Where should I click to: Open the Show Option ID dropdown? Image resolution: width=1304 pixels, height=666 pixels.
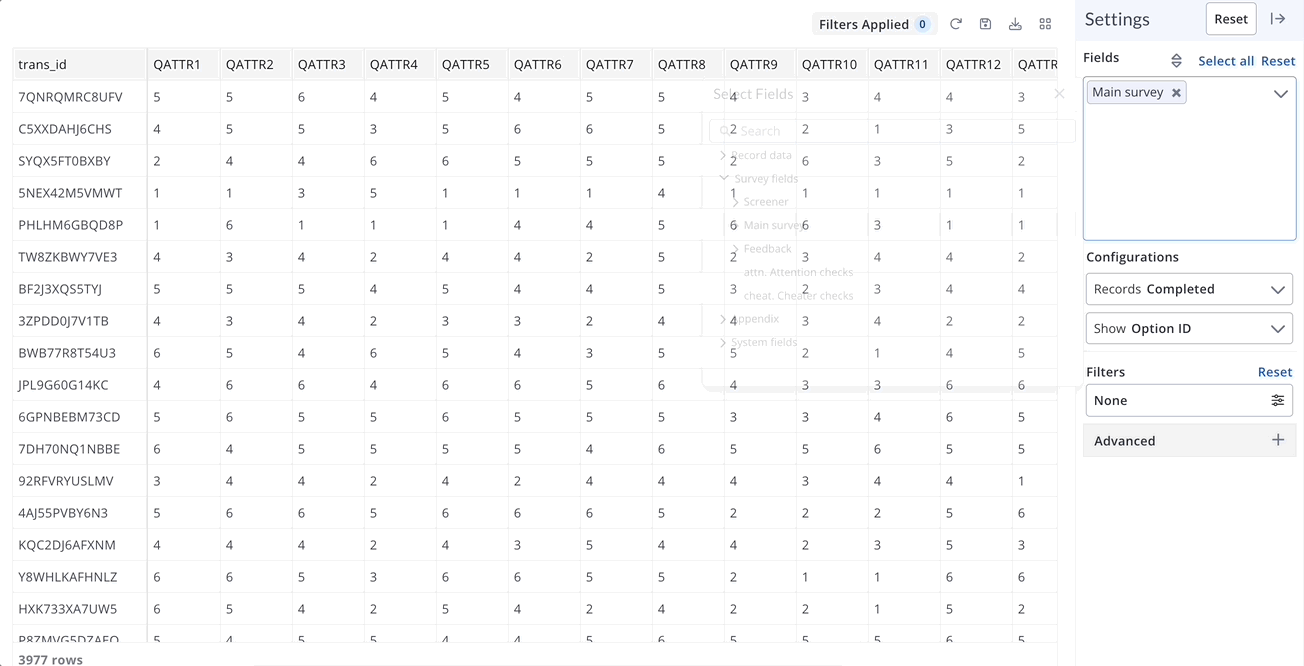click(1189, 328)
